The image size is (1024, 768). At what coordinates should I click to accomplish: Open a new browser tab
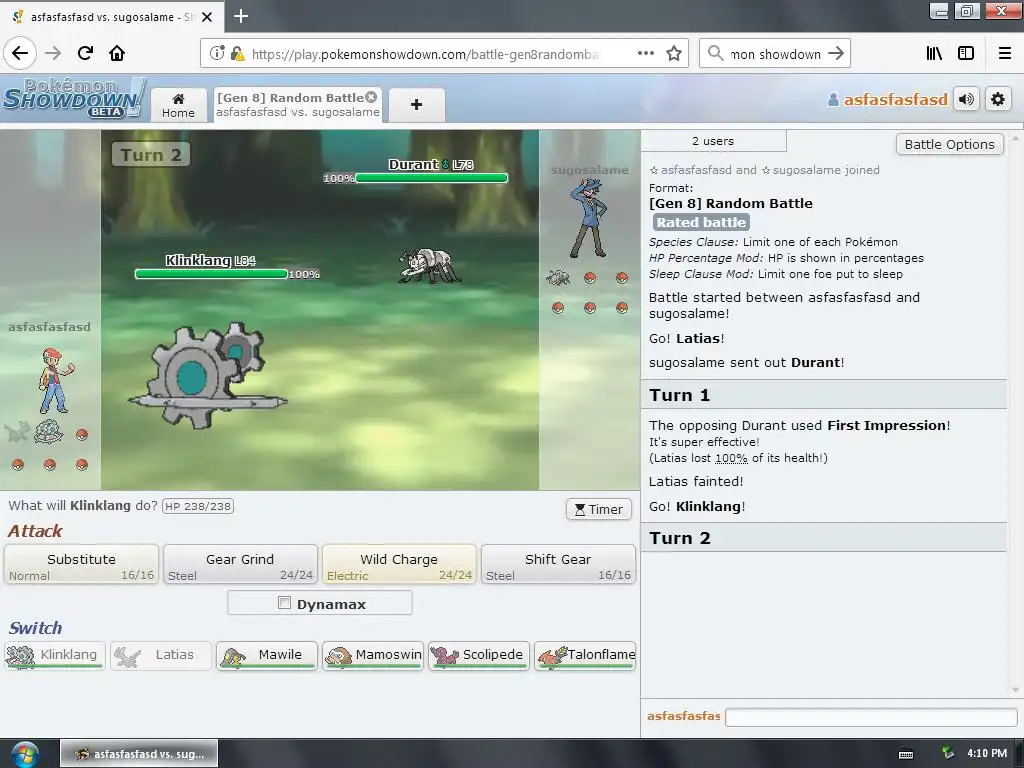tap(241, 16)
